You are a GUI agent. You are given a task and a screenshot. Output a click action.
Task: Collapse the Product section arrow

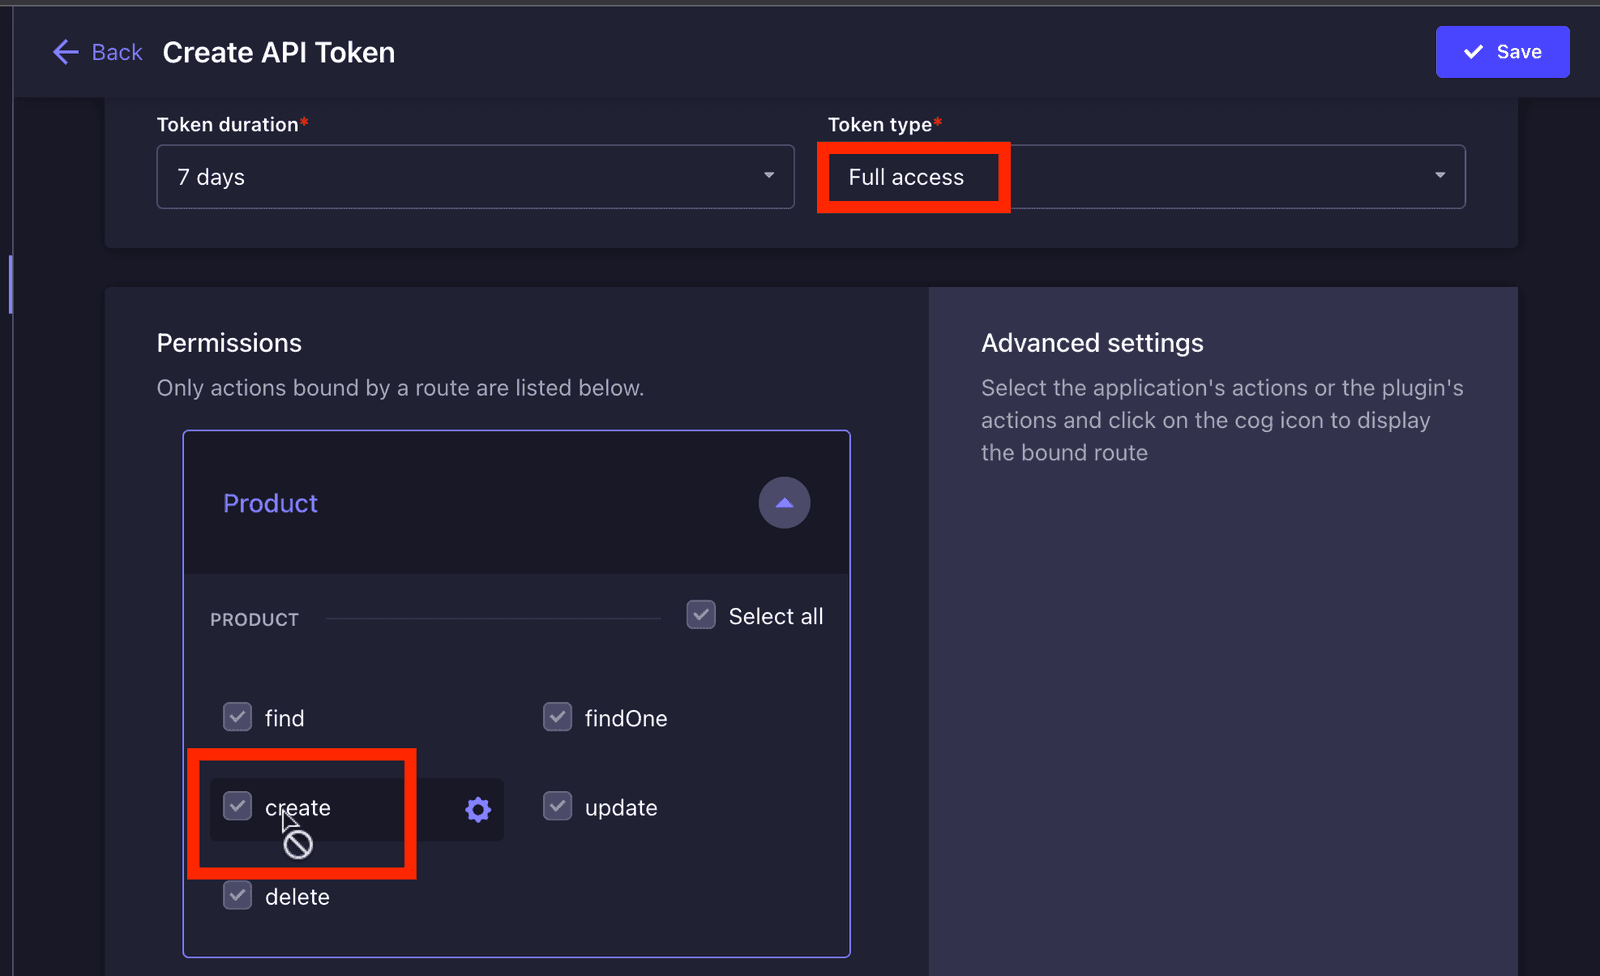tap(784, 503)
